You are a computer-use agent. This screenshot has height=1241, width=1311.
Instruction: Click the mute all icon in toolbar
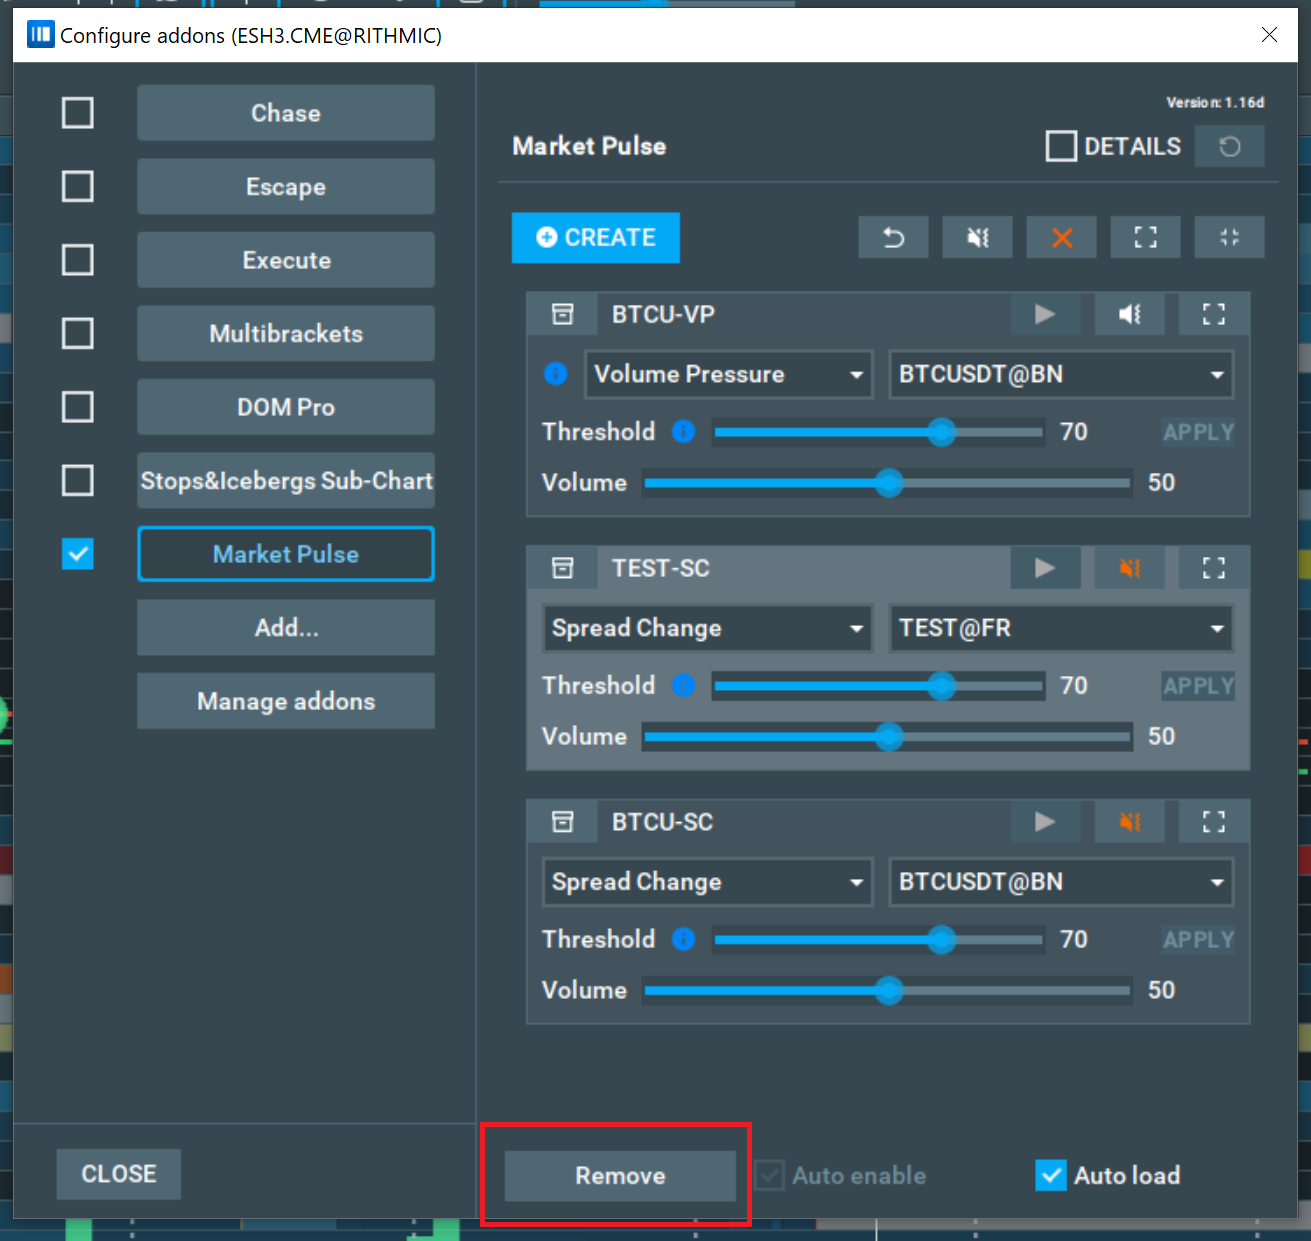click(x=977, y=237)
